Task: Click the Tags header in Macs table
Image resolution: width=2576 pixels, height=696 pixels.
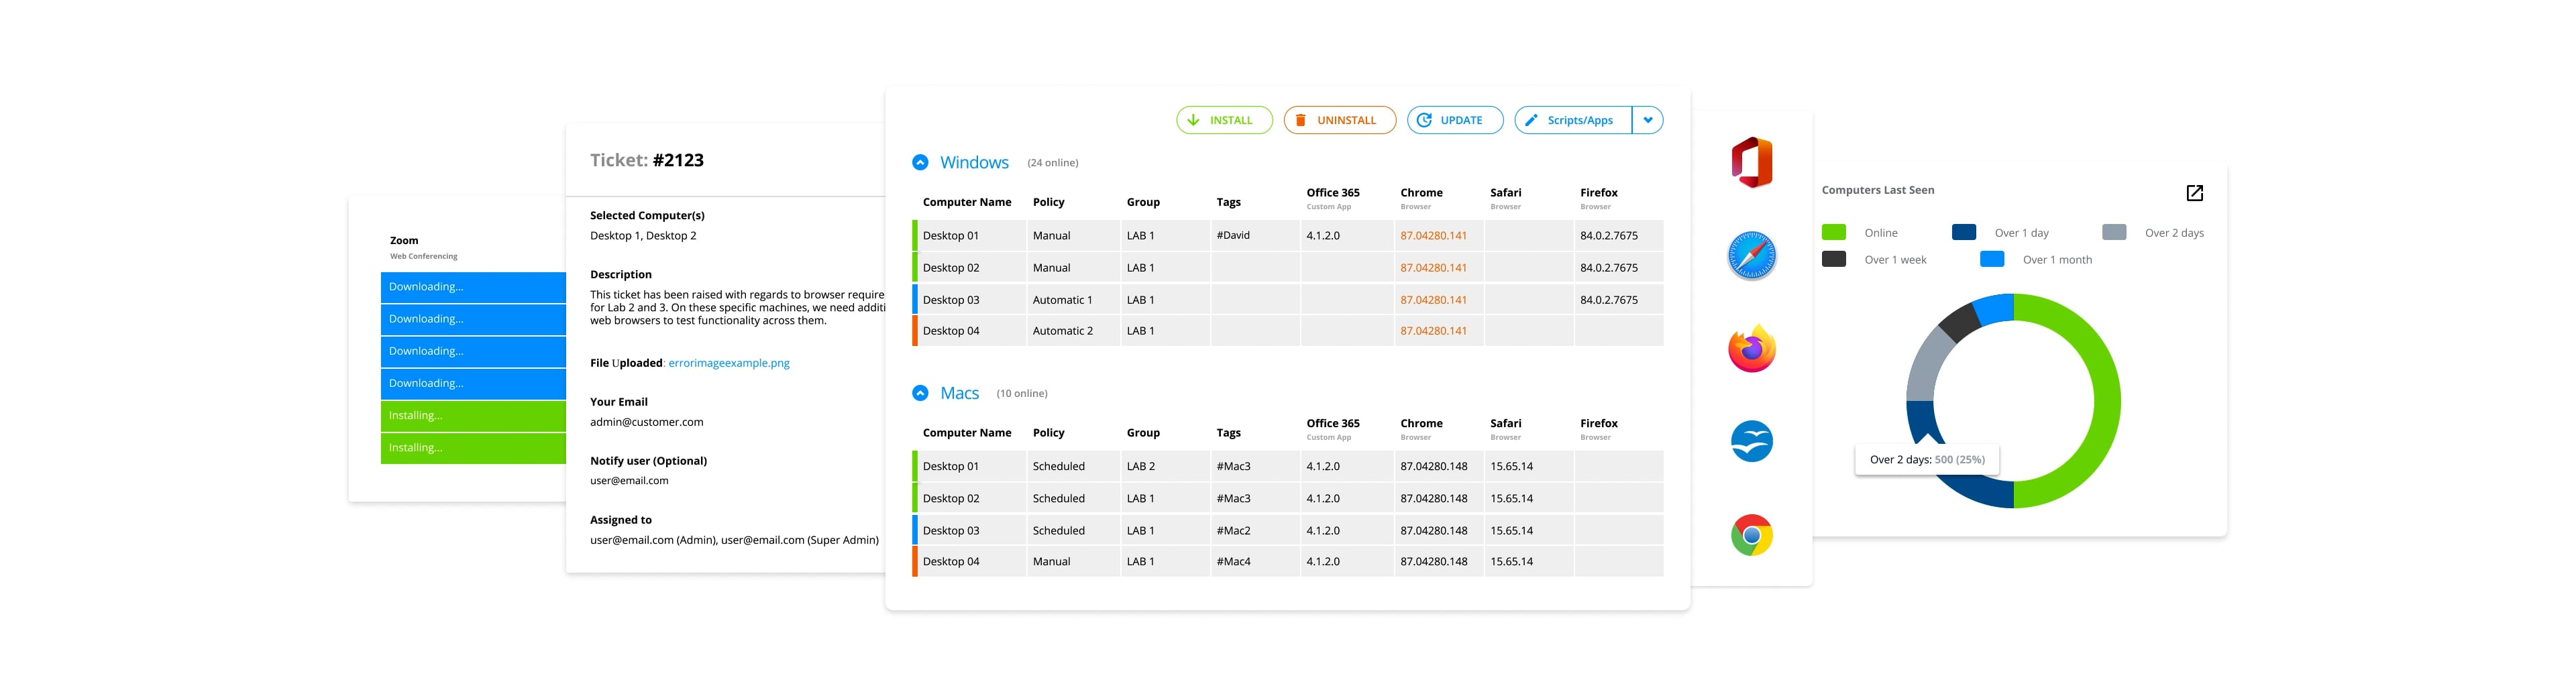Action: pos(1228,433)
